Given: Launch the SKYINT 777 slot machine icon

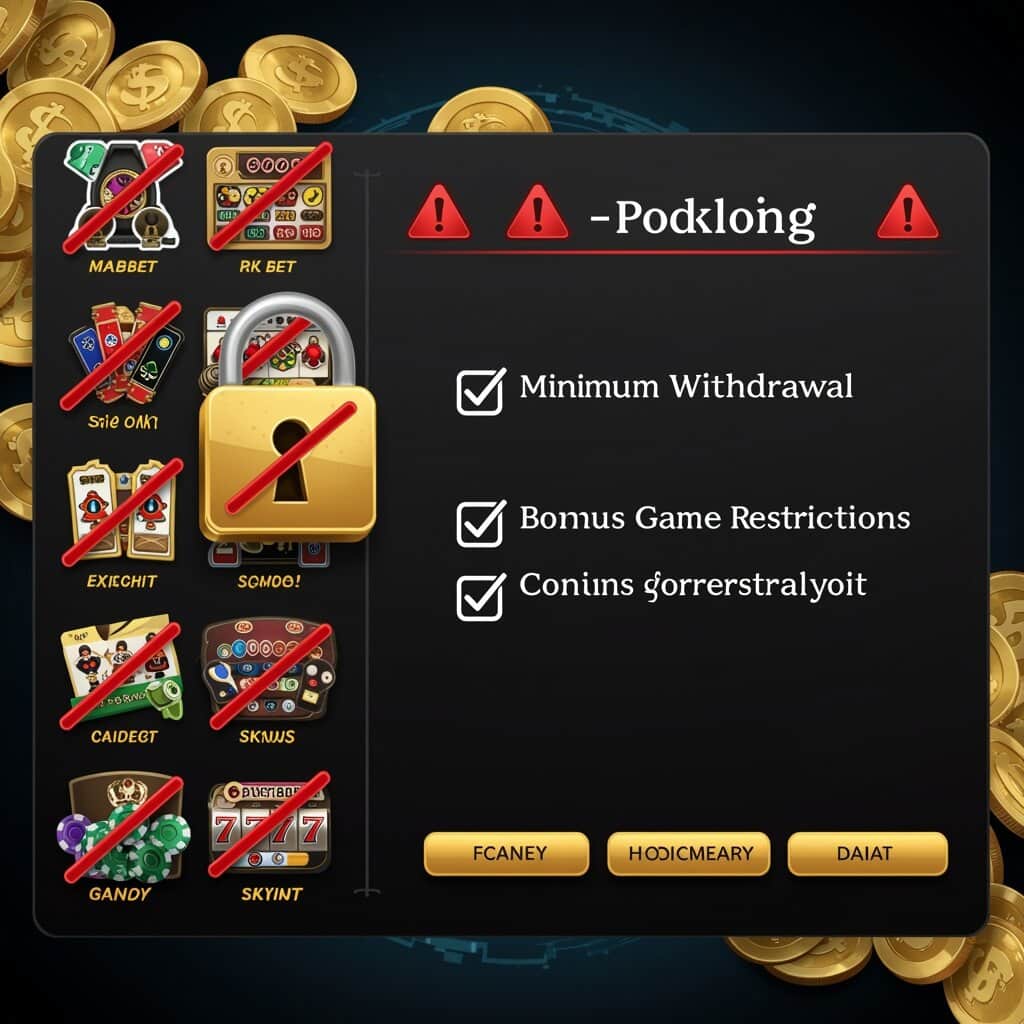Looking at the screenshot, I should pos(269,825).
